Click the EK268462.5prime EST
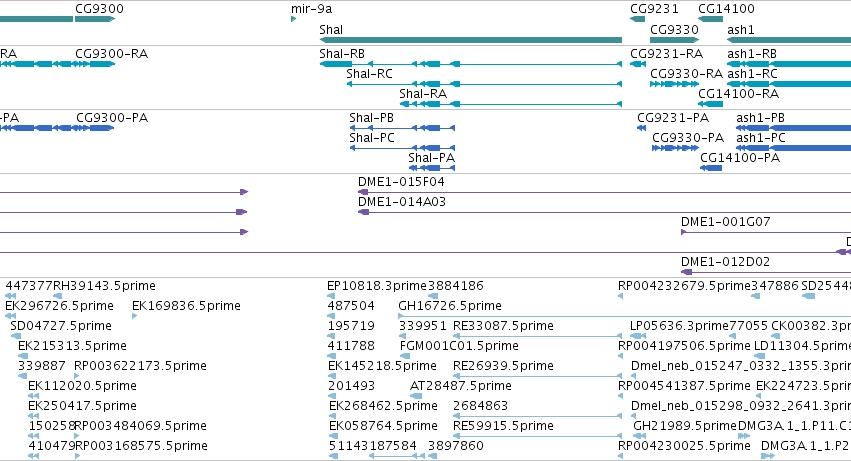851x461 pixels. (333, 416)
